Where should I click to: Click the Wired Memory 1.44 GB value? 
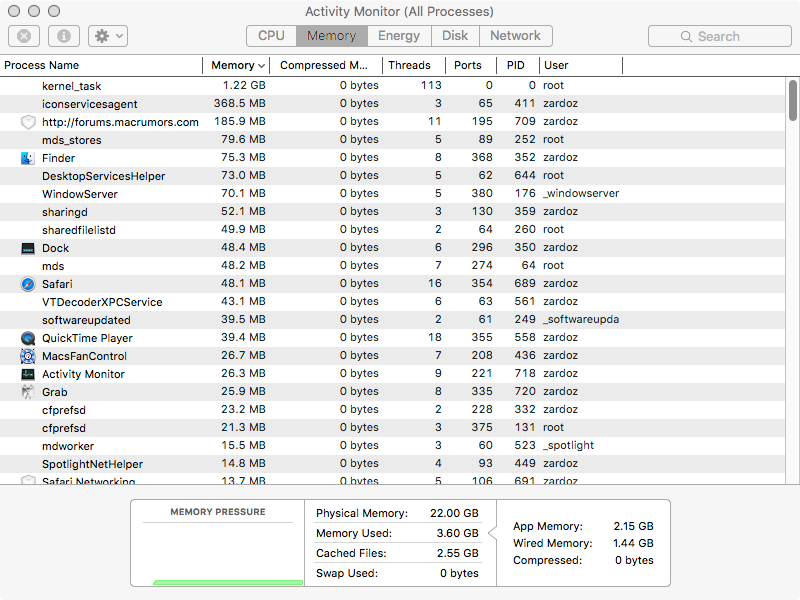pyautogui.click(x=633, y=543)
